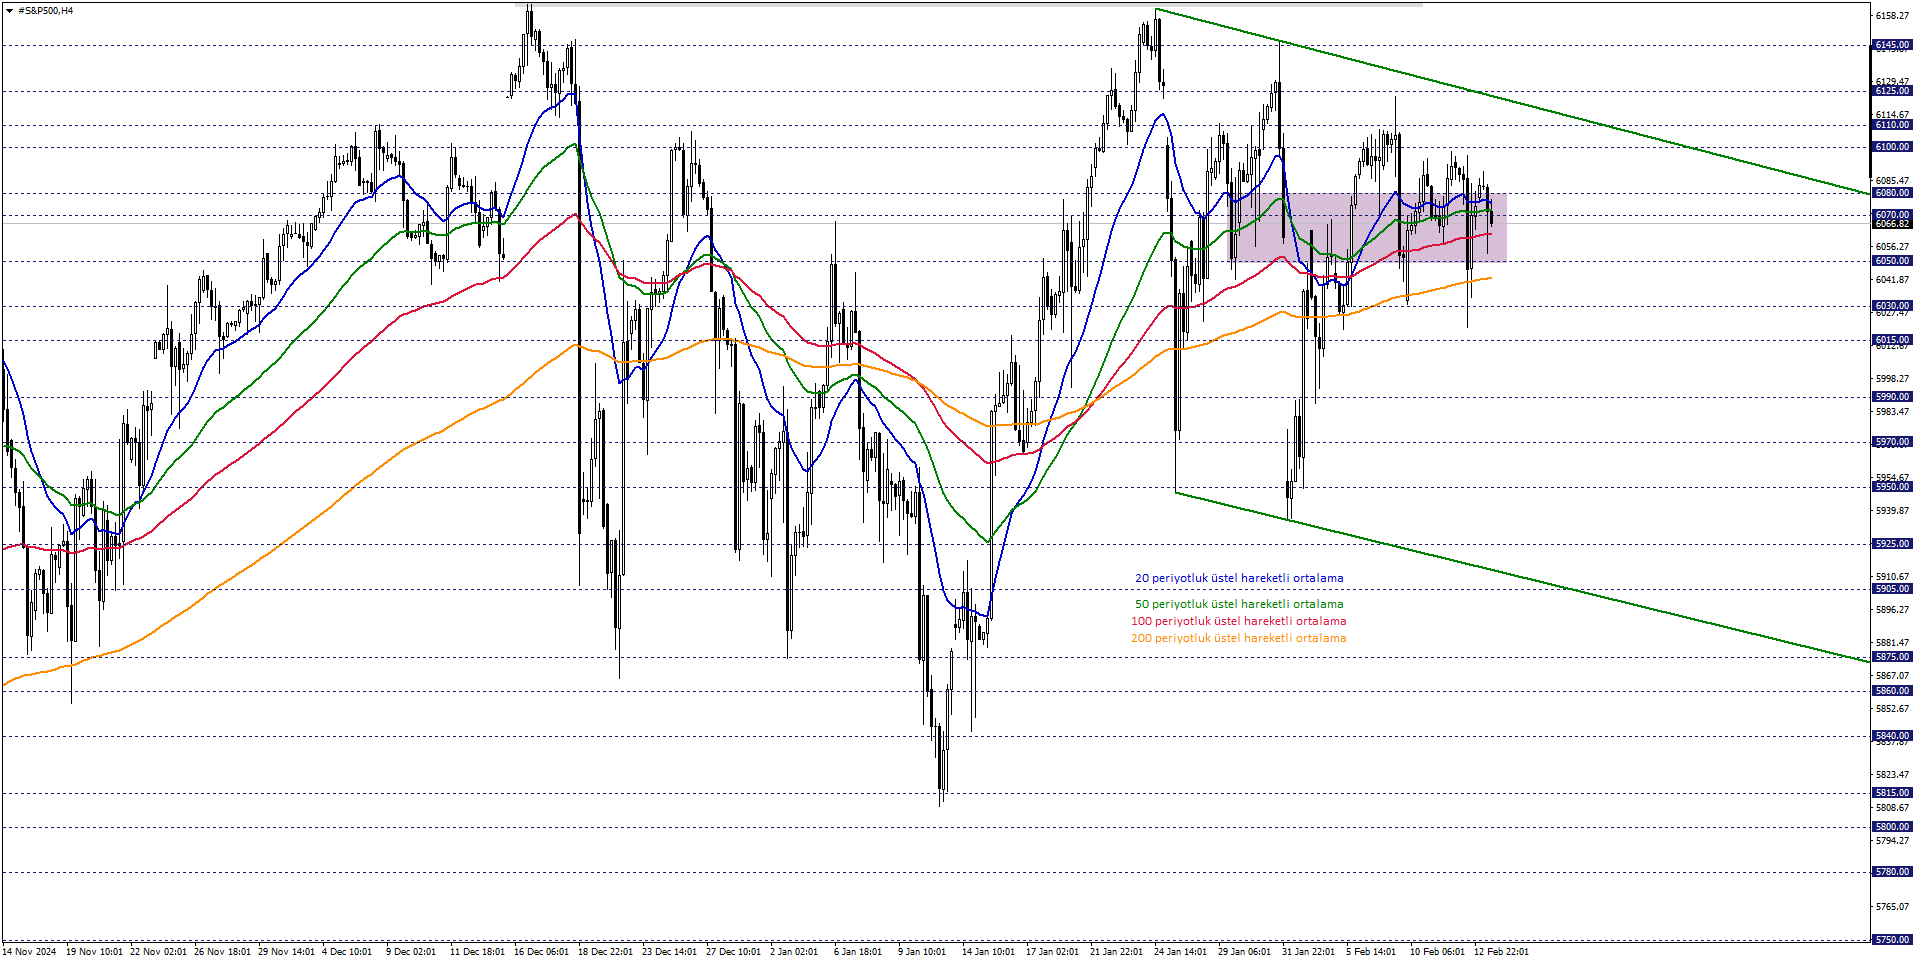The image size is (1916, 963).
Task: Click the 200 periyotluk üstel hareketli ortalama legend
Action: tap(1238, 638)
